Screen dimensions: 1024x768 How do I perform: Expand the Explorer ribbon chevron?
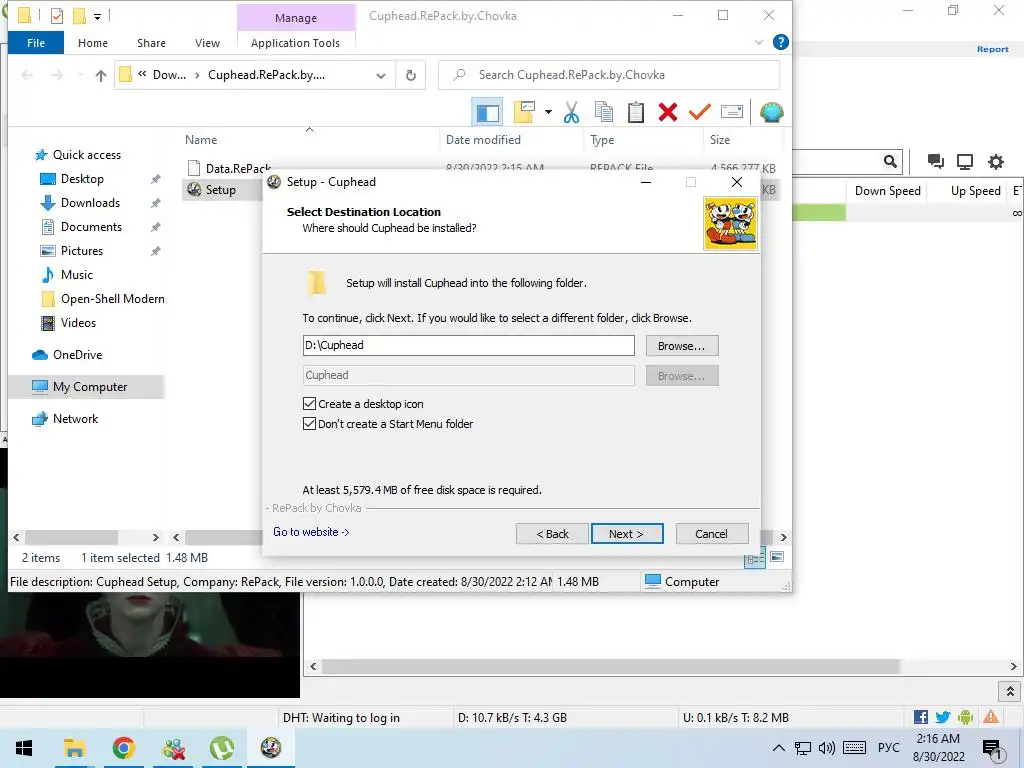pyautogui.click(x=759, y=42)
